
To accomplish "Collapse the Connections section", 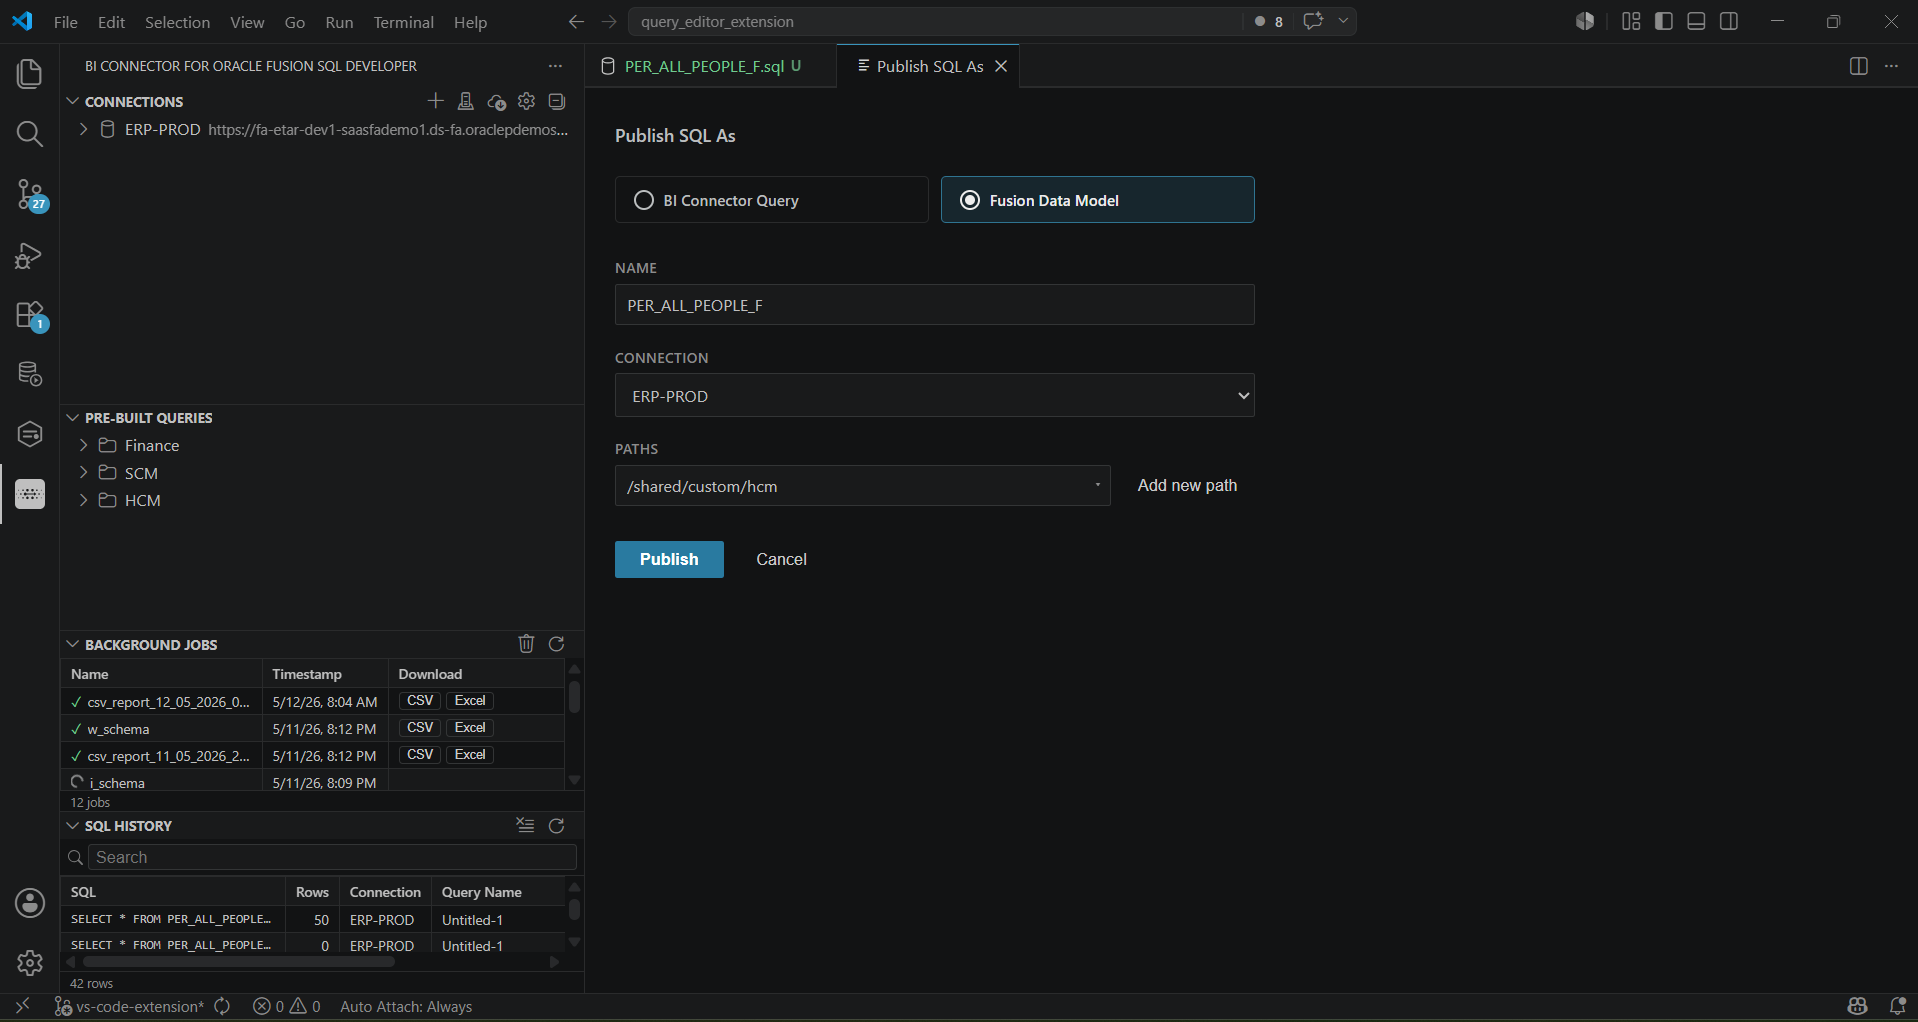I will 72,101.
